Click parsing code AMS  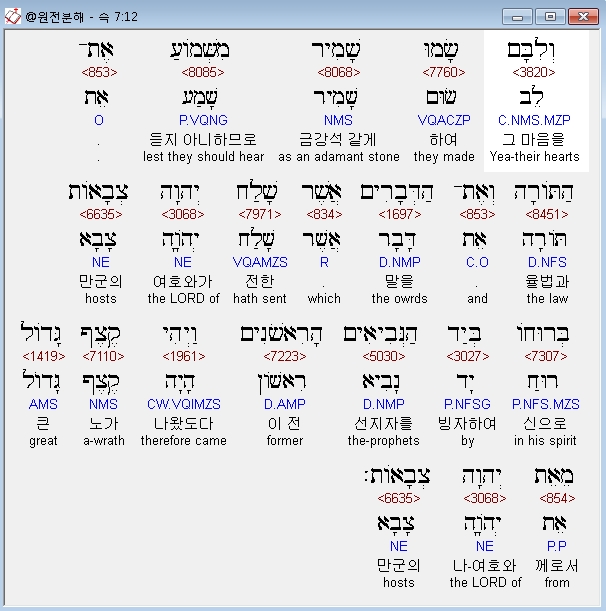pyautogui.click(x=43, y=404)
